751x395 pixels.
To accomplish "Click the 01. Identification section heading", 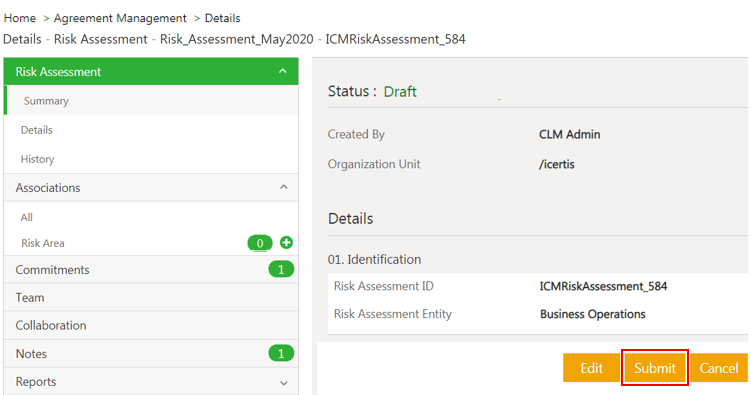I will (375, 260).
